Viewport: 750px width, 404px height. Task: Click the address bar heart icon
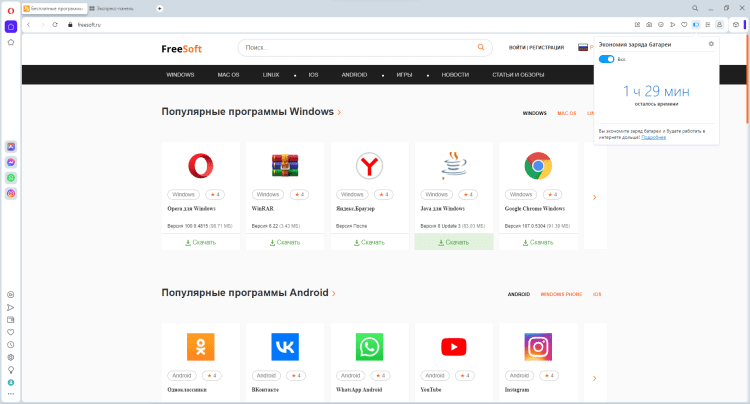pos(684,25)
